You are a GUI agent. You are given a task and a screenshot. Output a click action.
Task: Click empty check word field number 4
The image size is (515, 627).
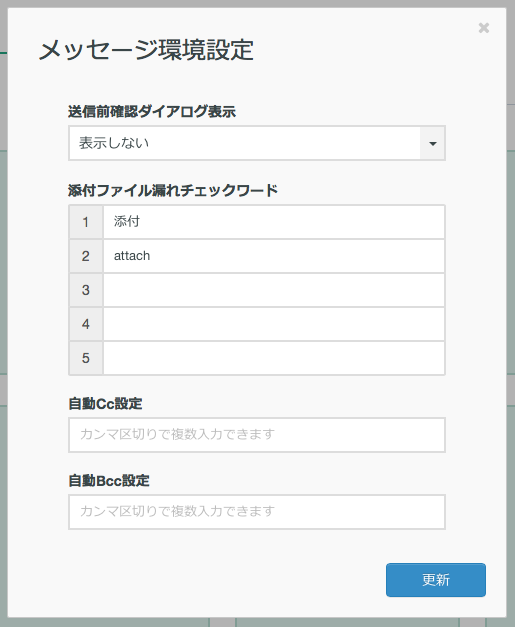coord(274,324)
